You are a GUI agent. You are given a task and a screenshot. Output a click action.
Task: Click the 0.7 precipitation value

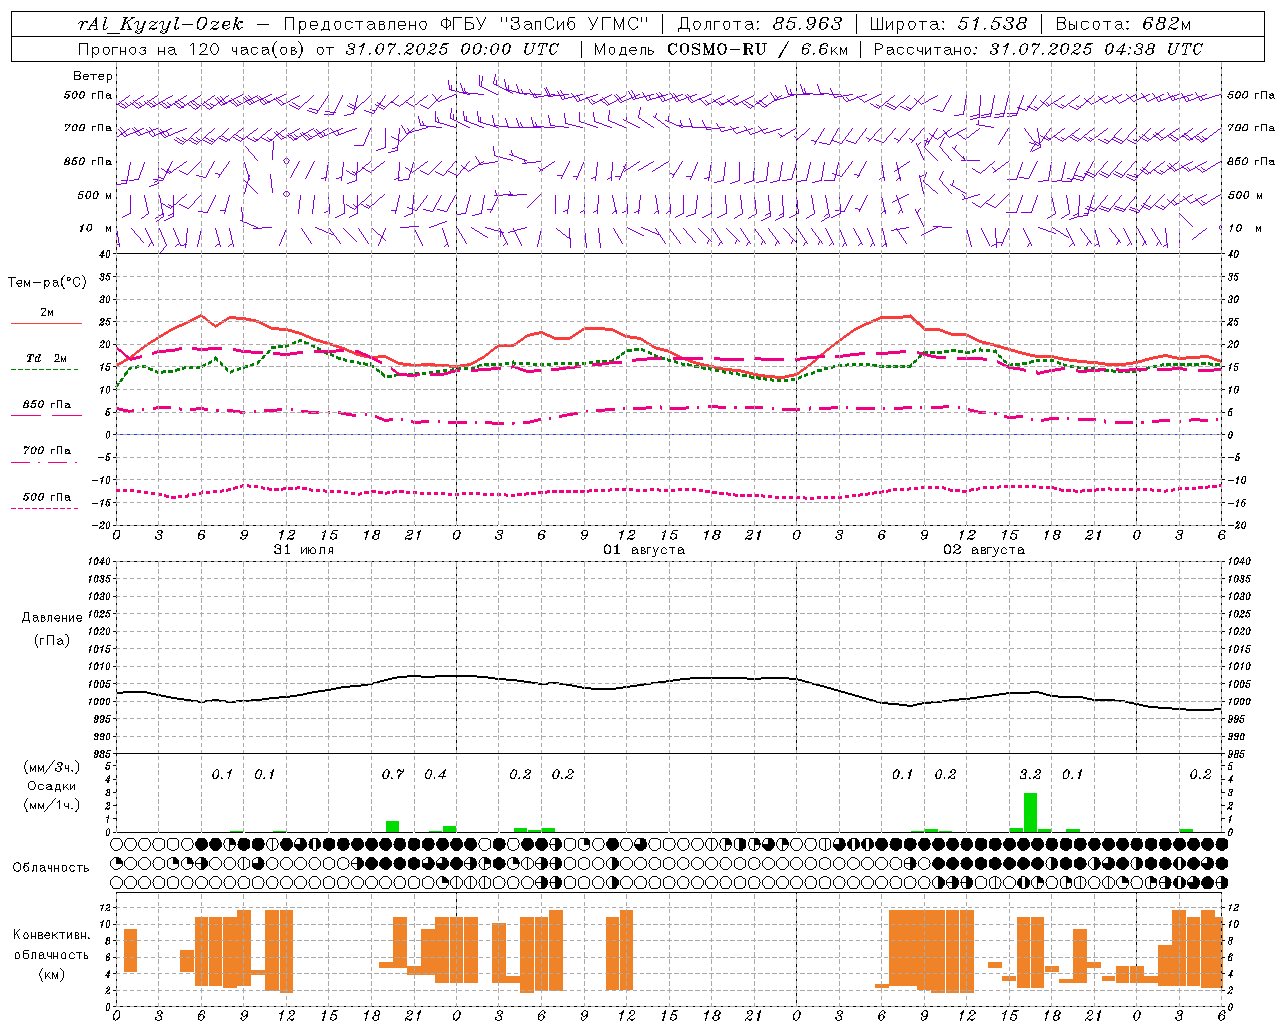(x=393, y=775)
